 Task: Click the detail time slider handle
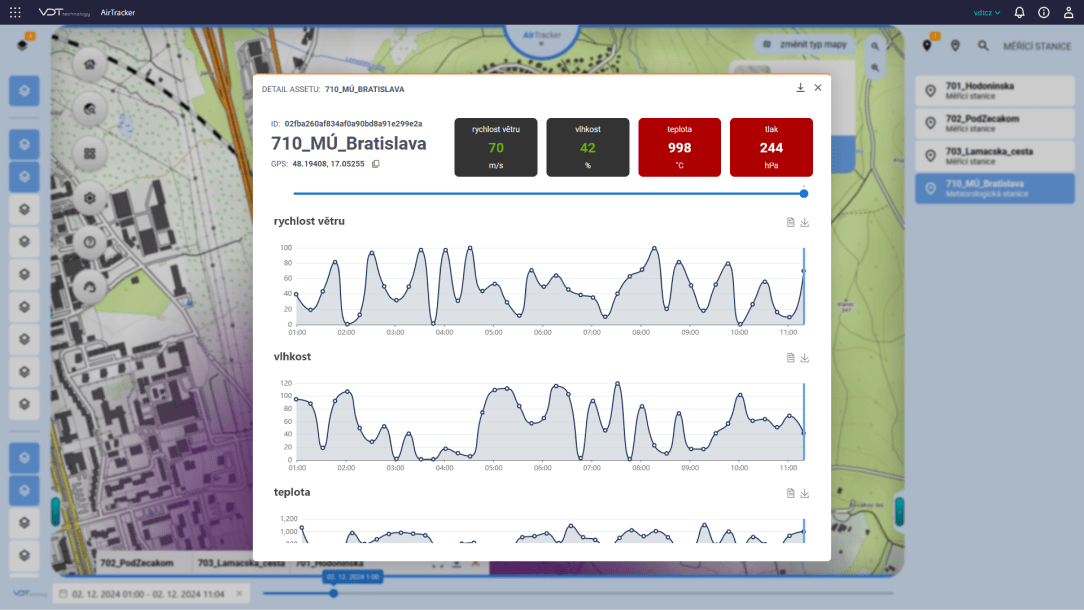(x=804, y=194)
